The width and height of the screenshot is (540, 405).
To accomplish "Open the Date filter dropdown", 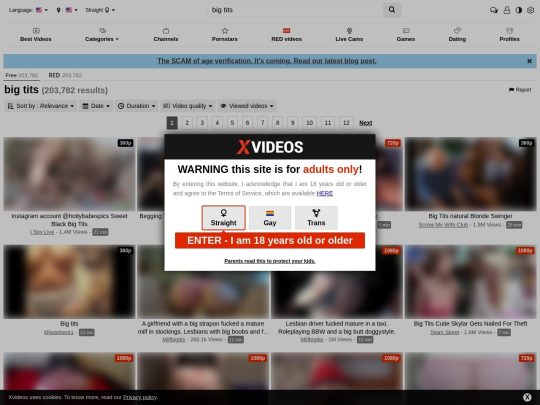I will [x=96, y=106].
